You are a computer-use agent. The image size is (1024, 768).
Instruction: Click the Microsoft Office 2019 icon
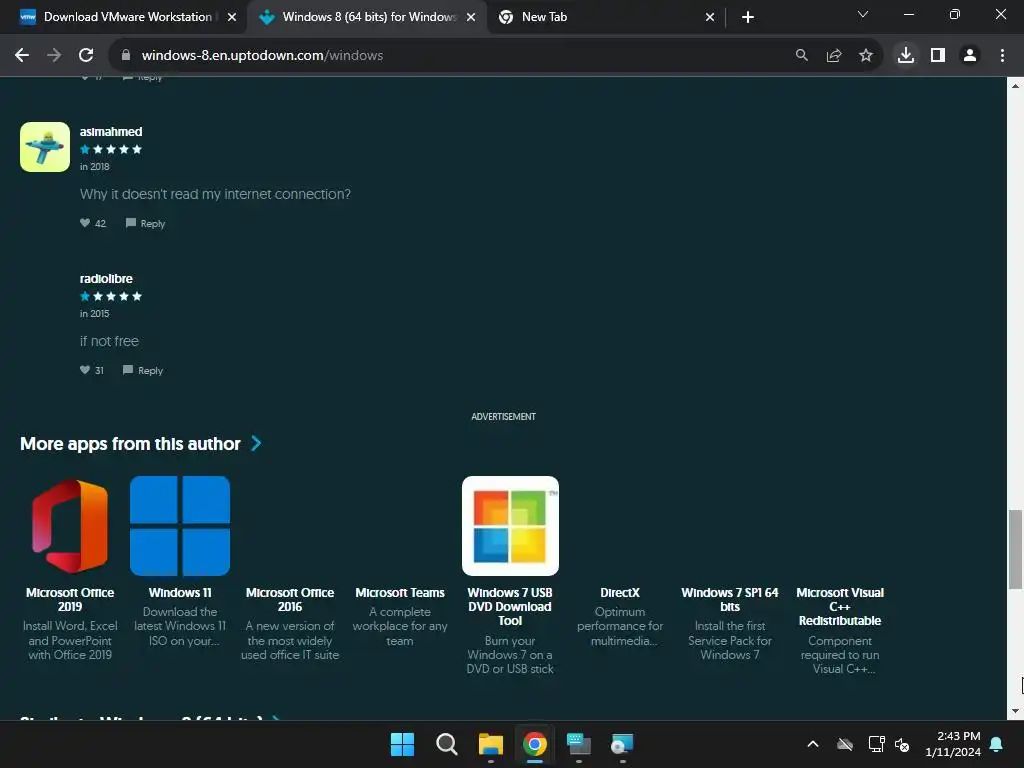70,526
